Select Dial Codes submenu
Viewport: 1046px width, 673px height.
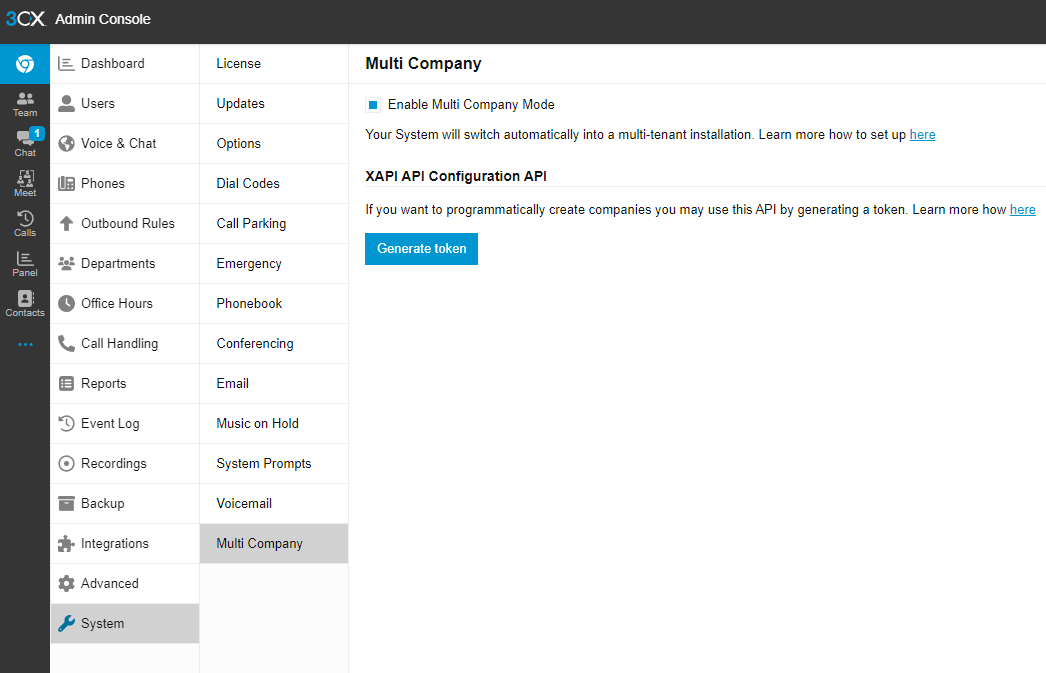(274, 183)
